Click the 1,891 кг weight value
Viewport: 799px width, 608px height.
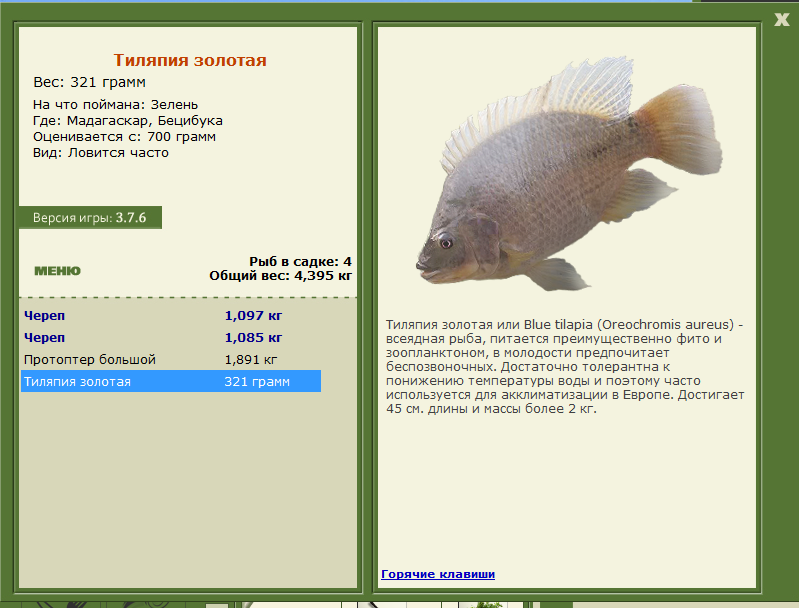pos(251,360)
